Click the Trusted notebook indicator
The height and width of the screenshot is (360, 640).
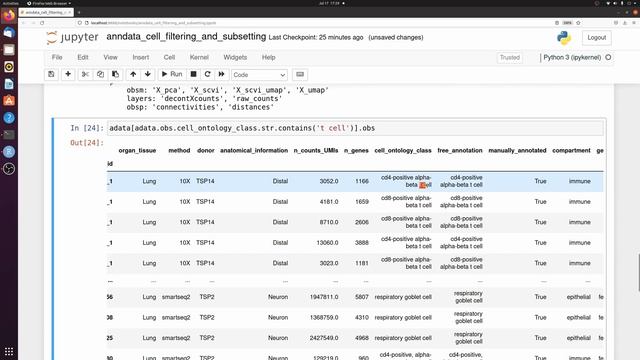(x=510, y=58)
